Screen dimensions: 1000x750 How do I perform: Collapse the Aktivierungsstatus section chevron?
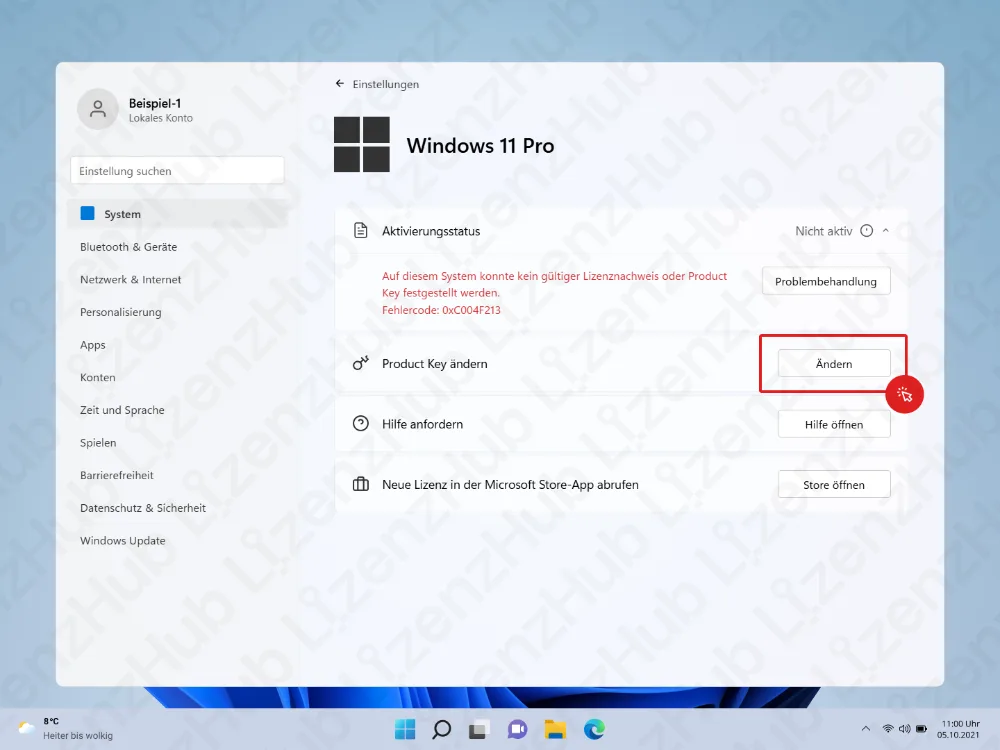[886, 231]
